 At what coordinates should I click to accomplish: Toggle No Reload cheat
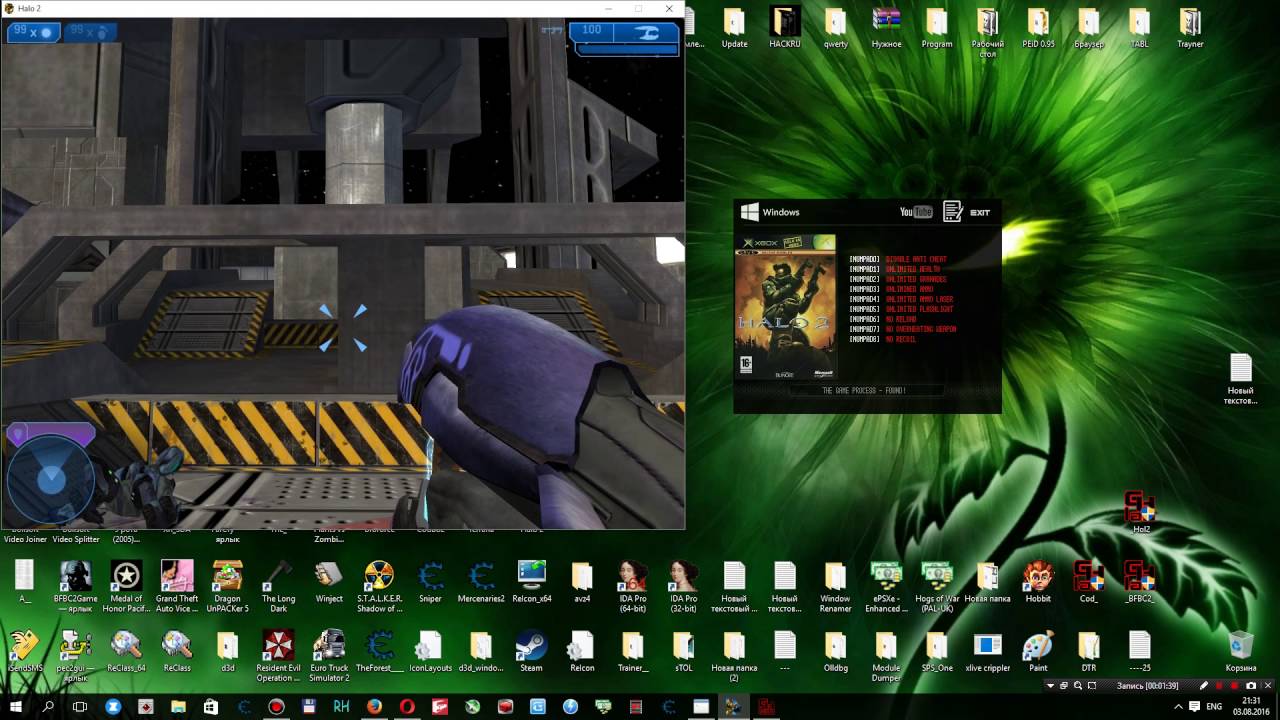(901, 319)
